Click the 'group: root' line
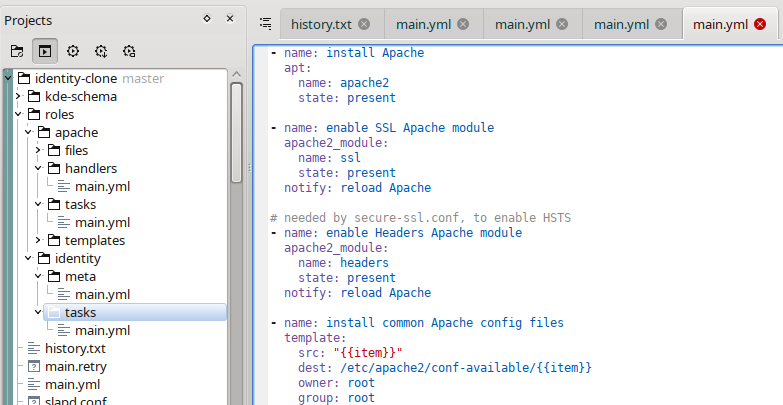 tap(337, 397)
